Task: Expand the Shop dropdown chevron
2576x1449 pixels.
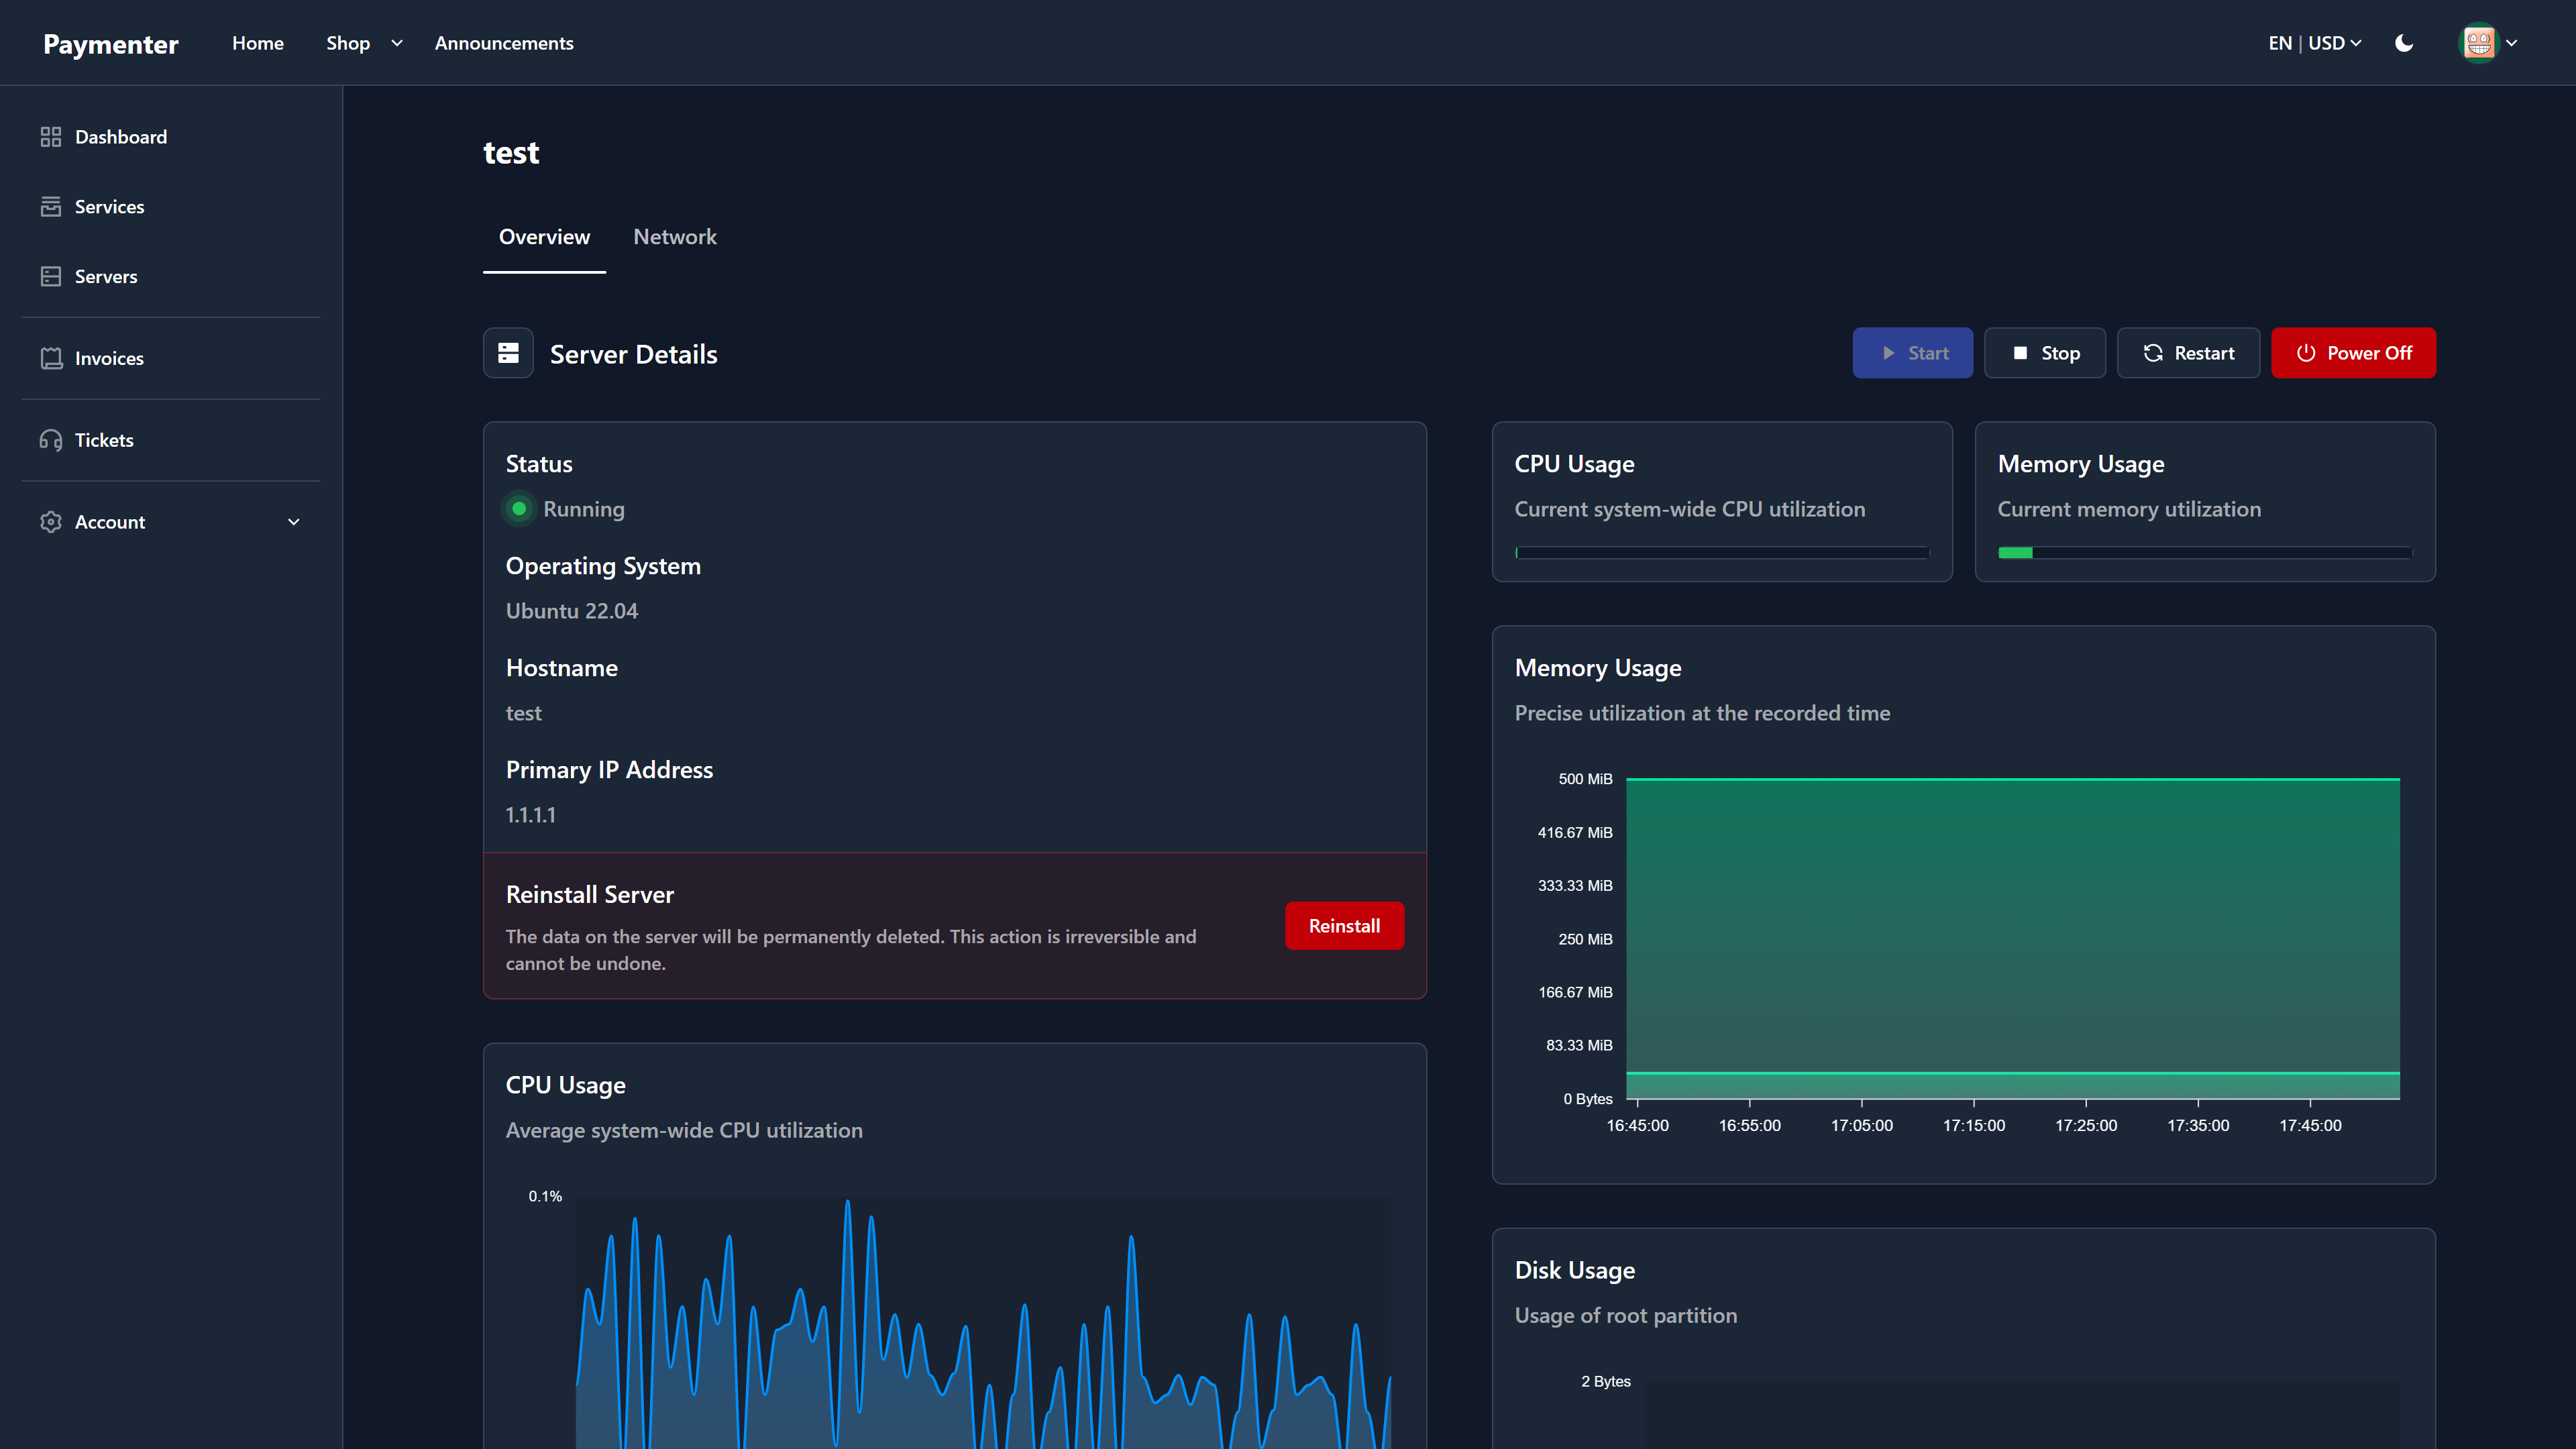Action: click(397, 43)
